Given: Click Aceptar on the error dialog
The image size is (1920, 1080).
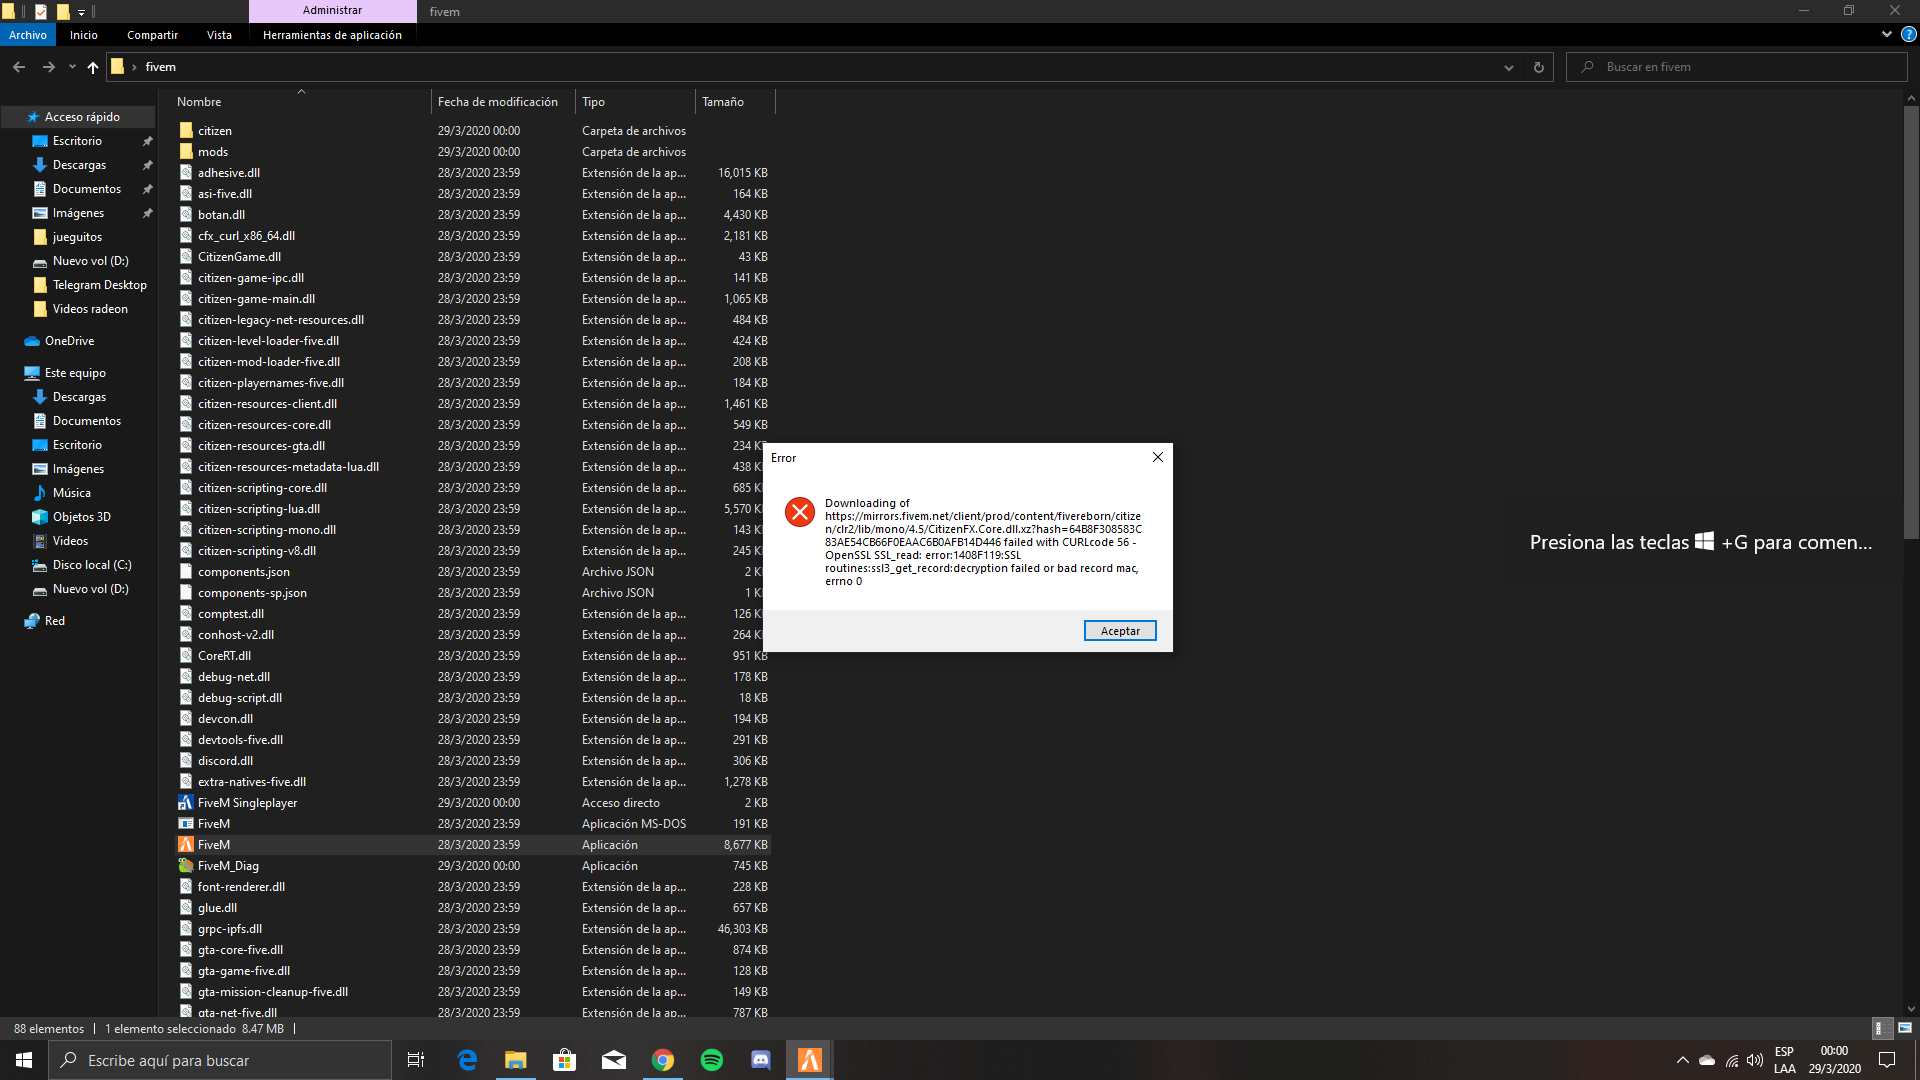Looking at the screenshot, I should pyautogui.click(x=1119, y=630).
